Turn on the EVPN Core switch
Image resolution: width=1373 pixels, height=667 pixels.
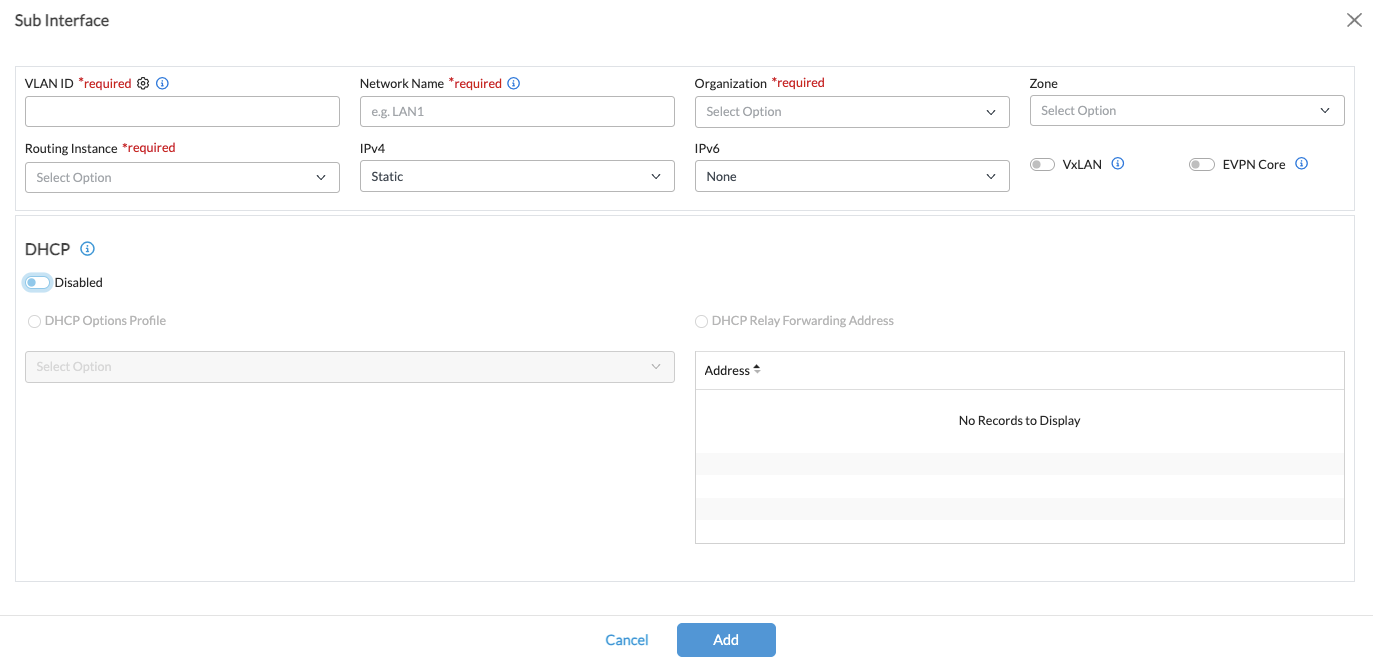coord(1201,165)
